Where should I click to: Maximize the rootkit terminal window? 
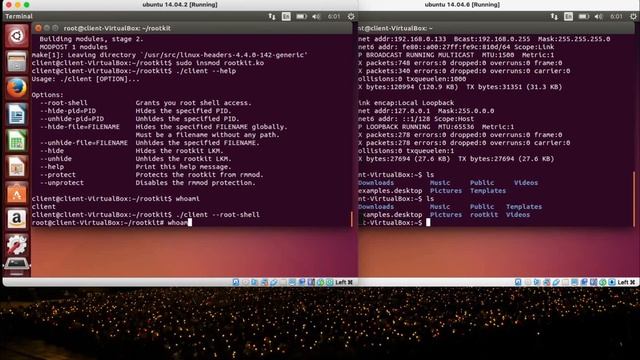click(x=55, y=28)
